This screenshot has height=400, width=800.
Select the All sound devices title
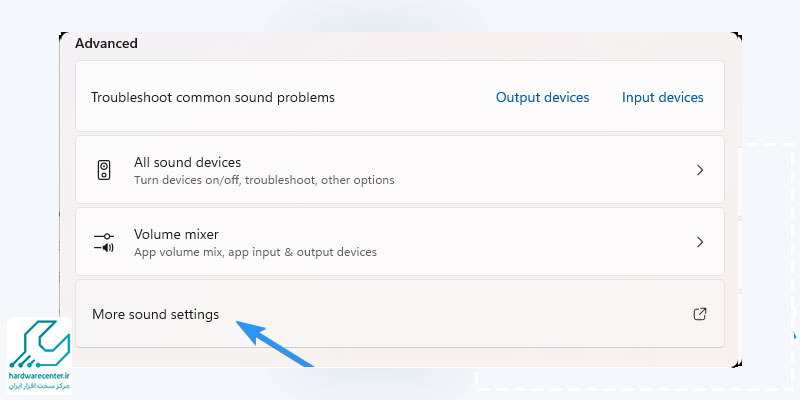click(187, 162)
